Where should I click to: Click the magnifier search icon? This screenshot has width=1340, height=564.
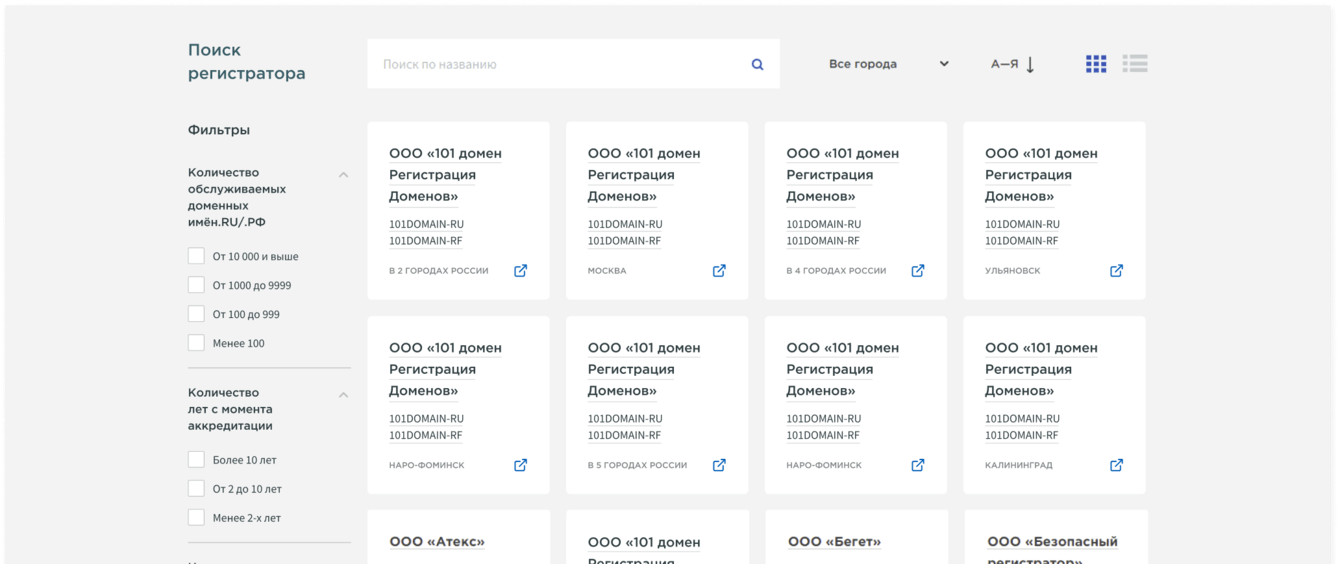tap(757, 64)
